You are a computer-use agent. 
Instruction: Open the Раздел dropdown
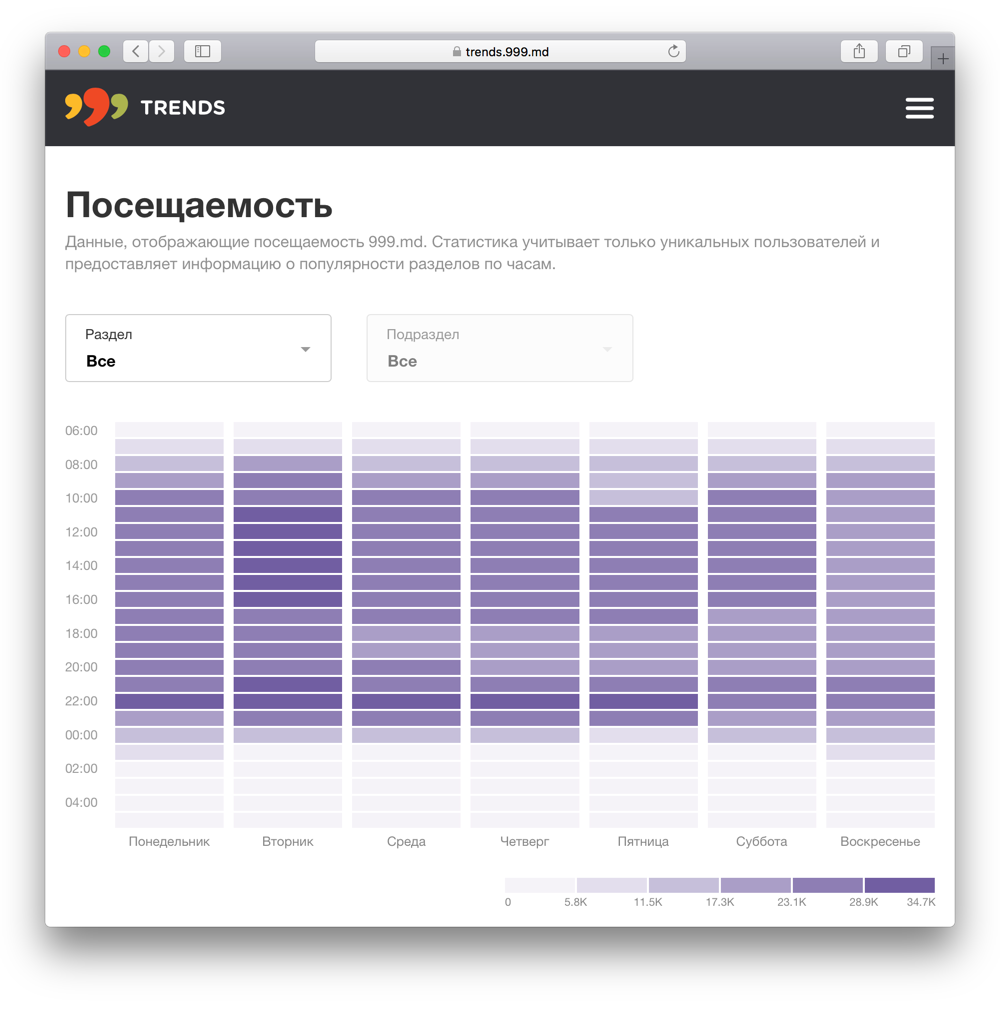pos(198,348)
